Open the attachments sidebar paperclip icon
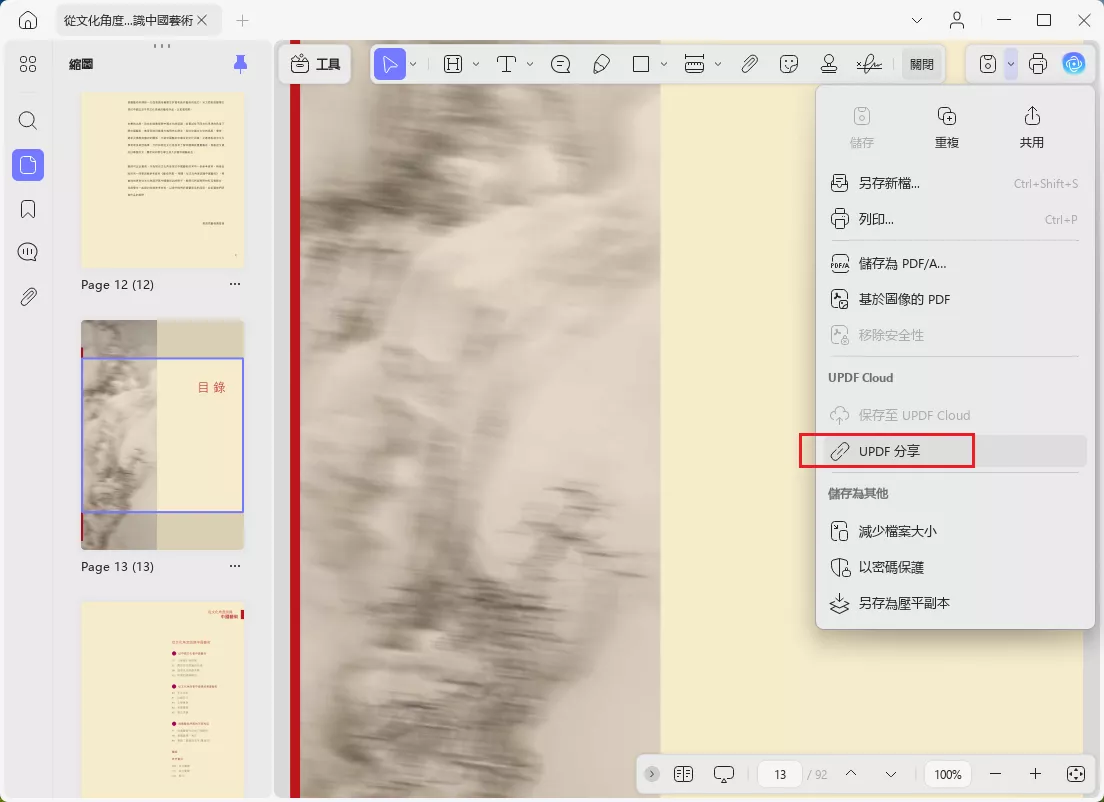The height and width of the screenshot is (802, 1104). 28,296
